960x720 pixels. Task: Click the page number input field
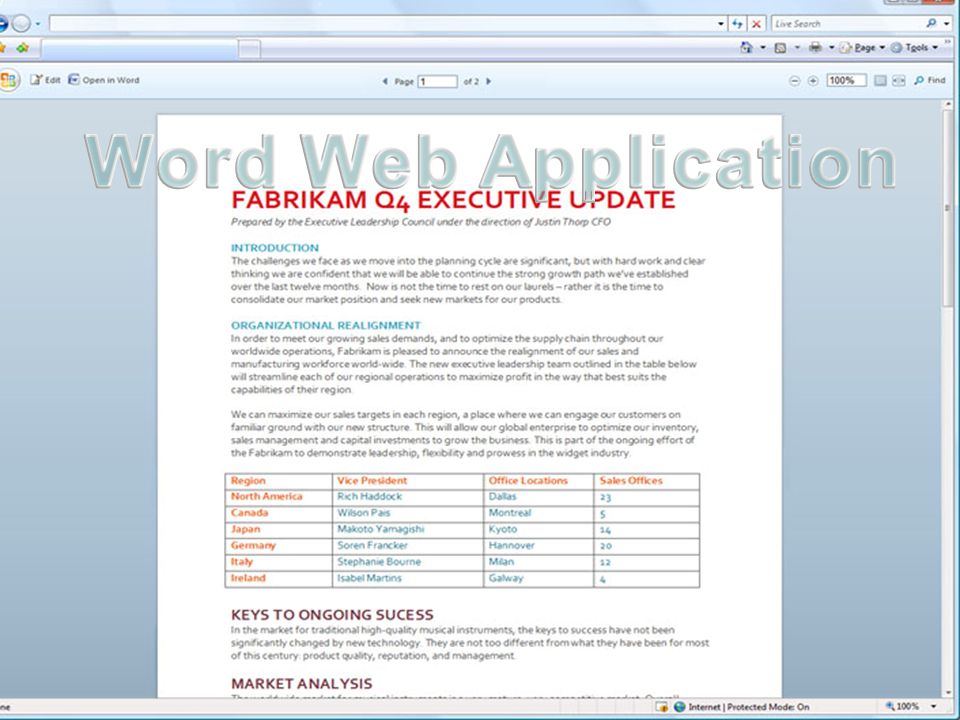[x=437, y=81]
